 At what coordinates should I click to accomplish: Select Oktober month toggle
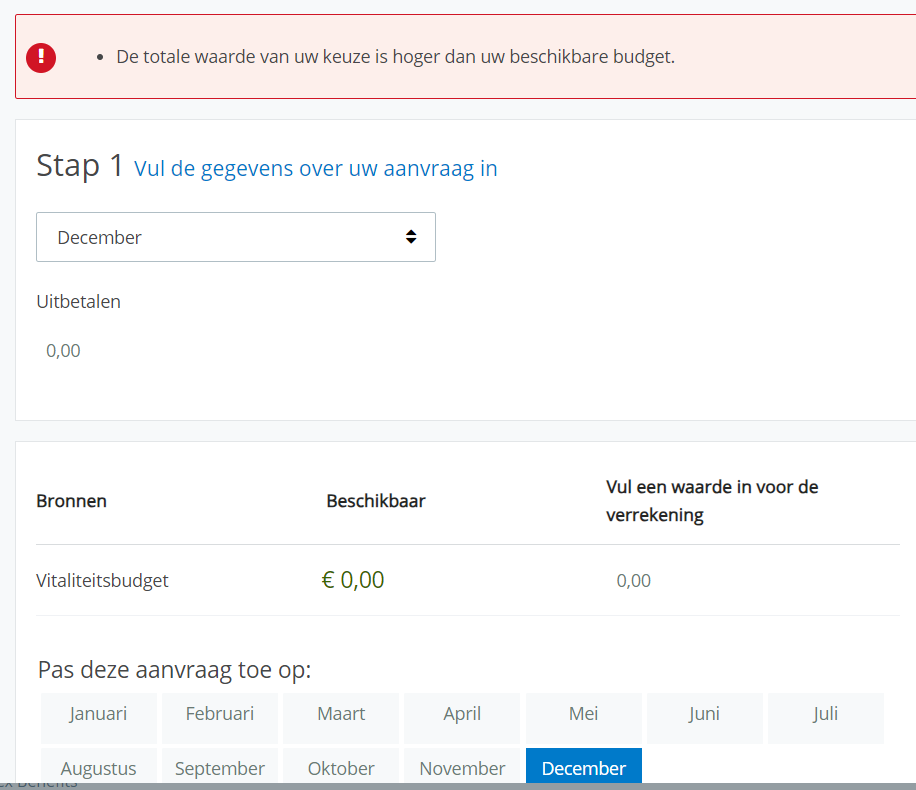pos(341,768)
